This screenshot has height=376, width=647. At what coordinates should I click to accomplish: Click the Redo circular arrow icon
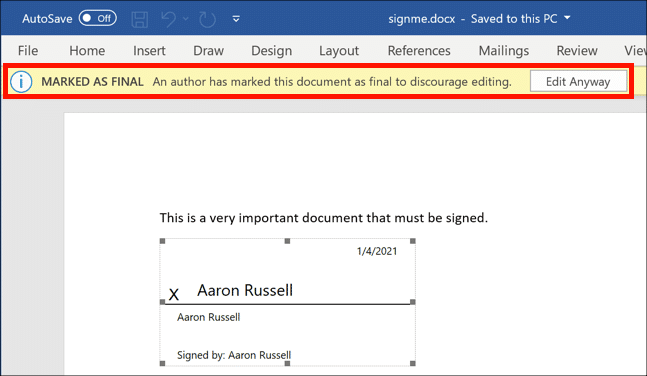point(208,19)
